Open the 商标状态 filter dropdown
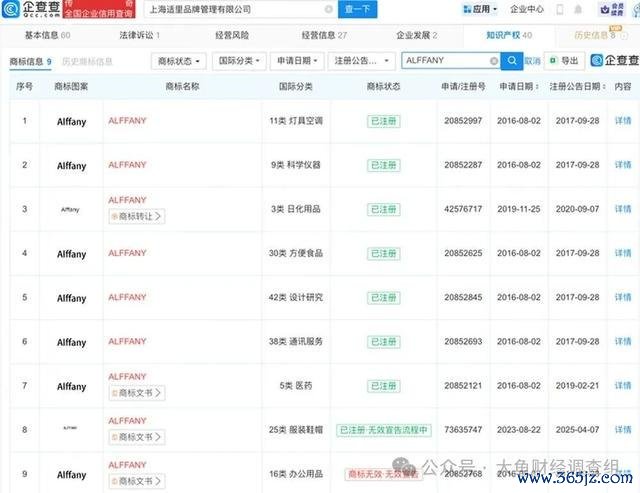Viewport: 640px width, 493px height. pyautogui.click(x=178, y=61)
